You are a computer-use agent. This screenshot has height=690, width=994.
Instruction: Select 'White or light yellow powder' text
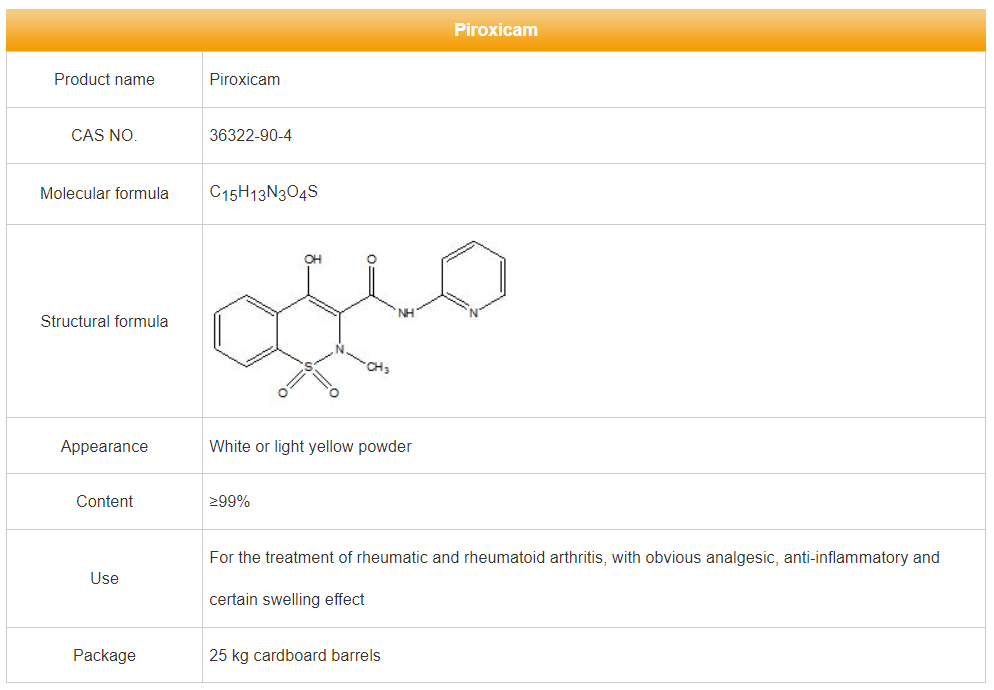click(x=310, y=447)
